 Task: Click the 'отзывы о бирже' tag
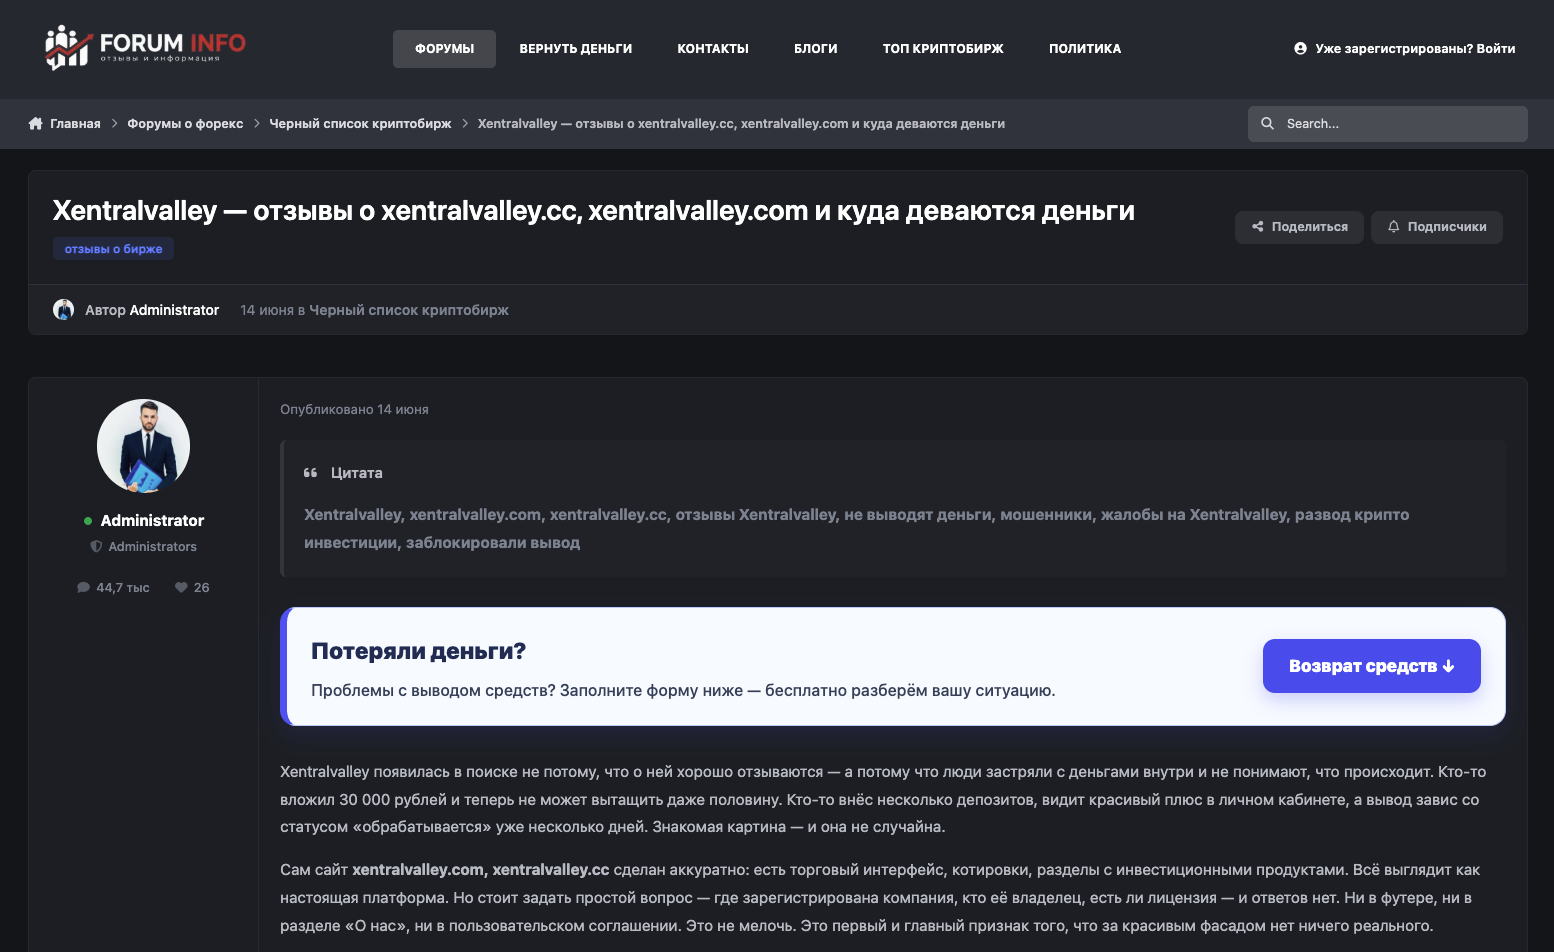(113, 249)
